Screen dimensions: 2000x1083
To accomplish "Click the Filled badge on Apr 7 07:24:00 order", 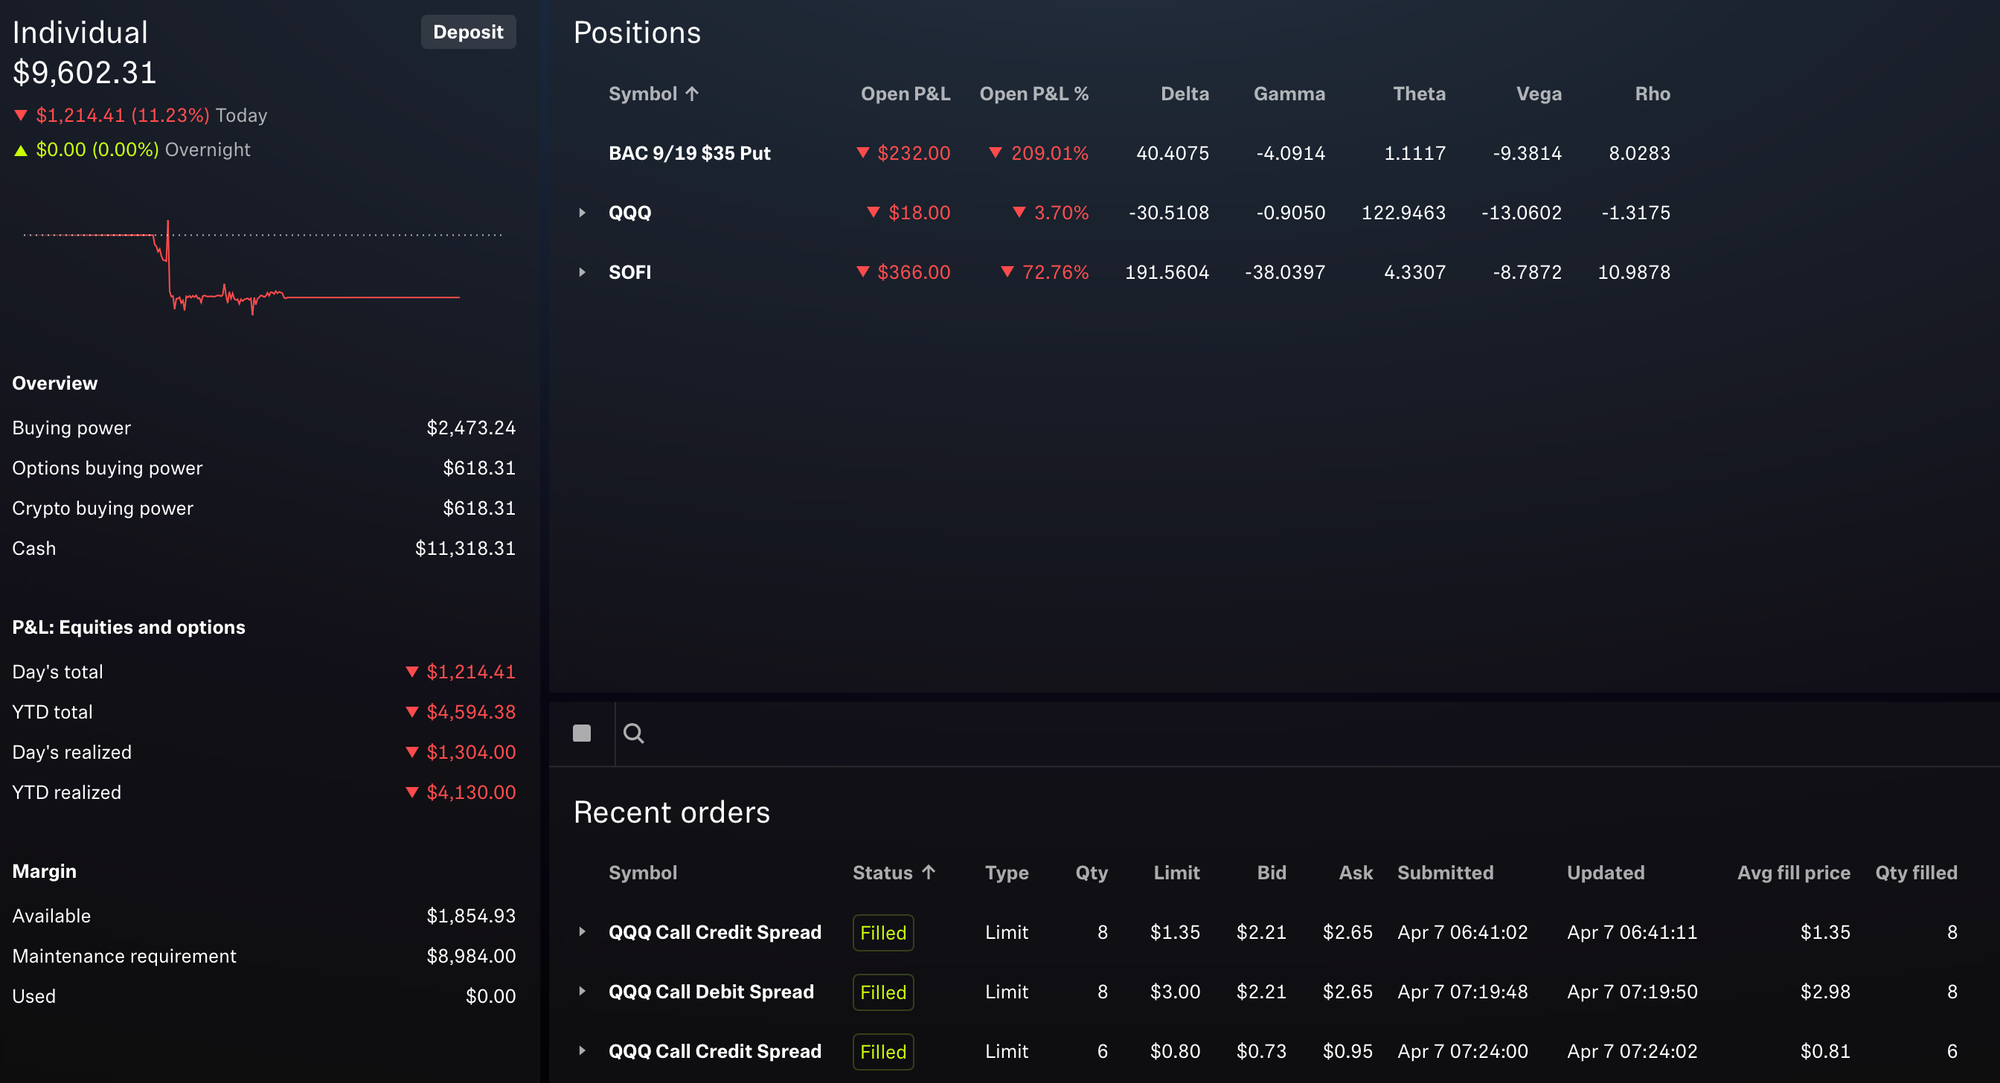I will click(x=883, y=1052).
